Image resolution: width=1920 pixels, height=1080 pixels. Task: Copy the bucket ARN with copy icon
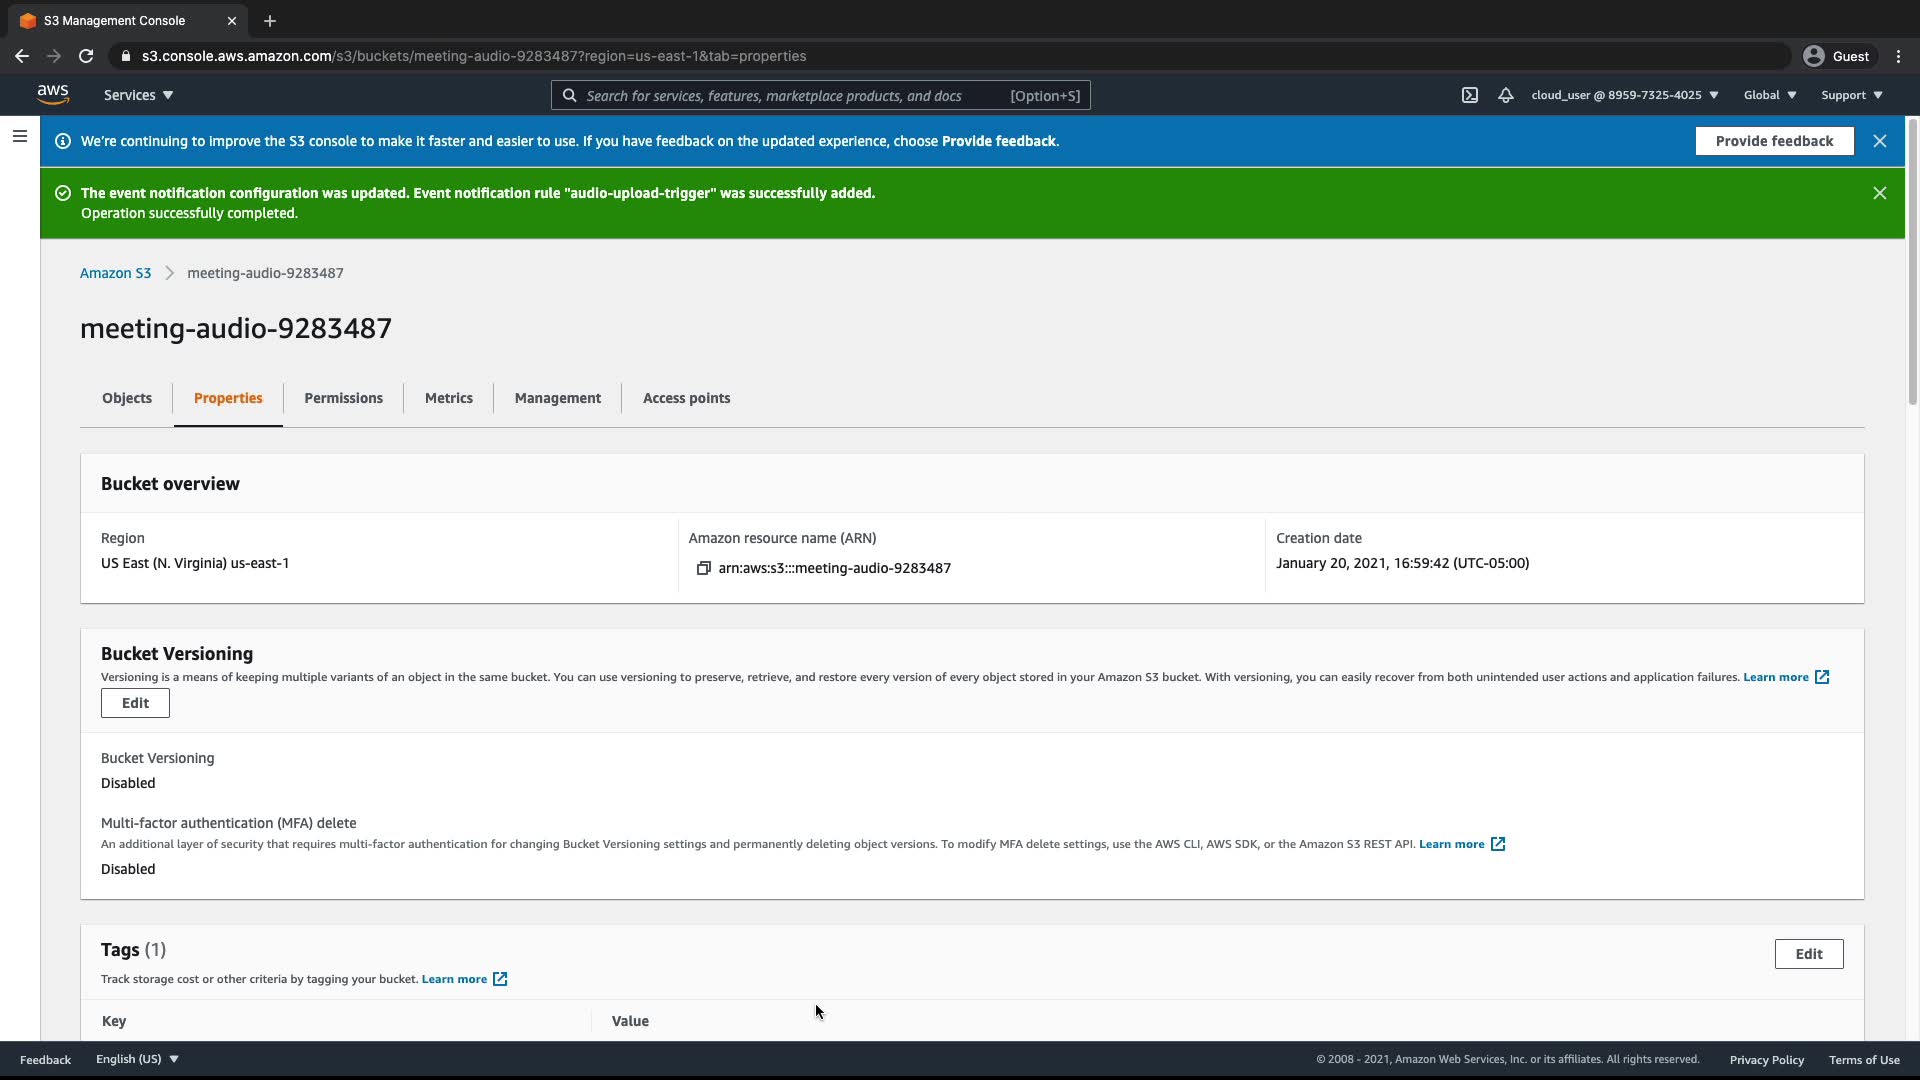pyautogui.click(x=703, y=568)
